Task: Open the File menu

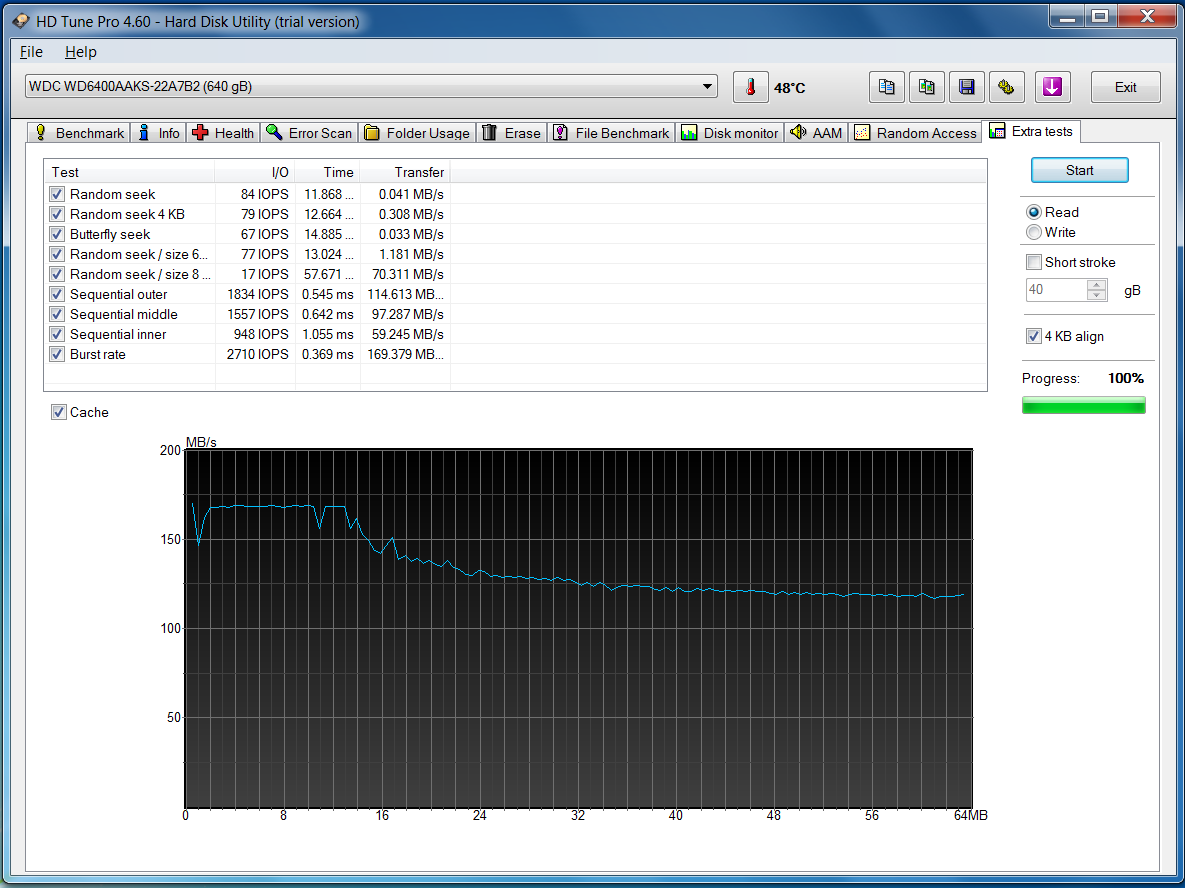Action: pyautogui.click(x=31, y=52)
